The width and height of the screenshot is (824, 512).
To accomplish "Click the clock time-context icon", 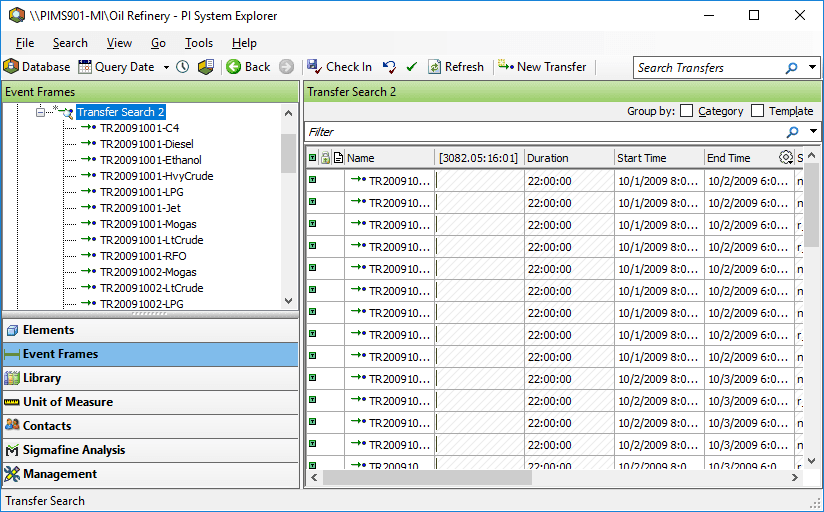I will (x=182, y=67).
